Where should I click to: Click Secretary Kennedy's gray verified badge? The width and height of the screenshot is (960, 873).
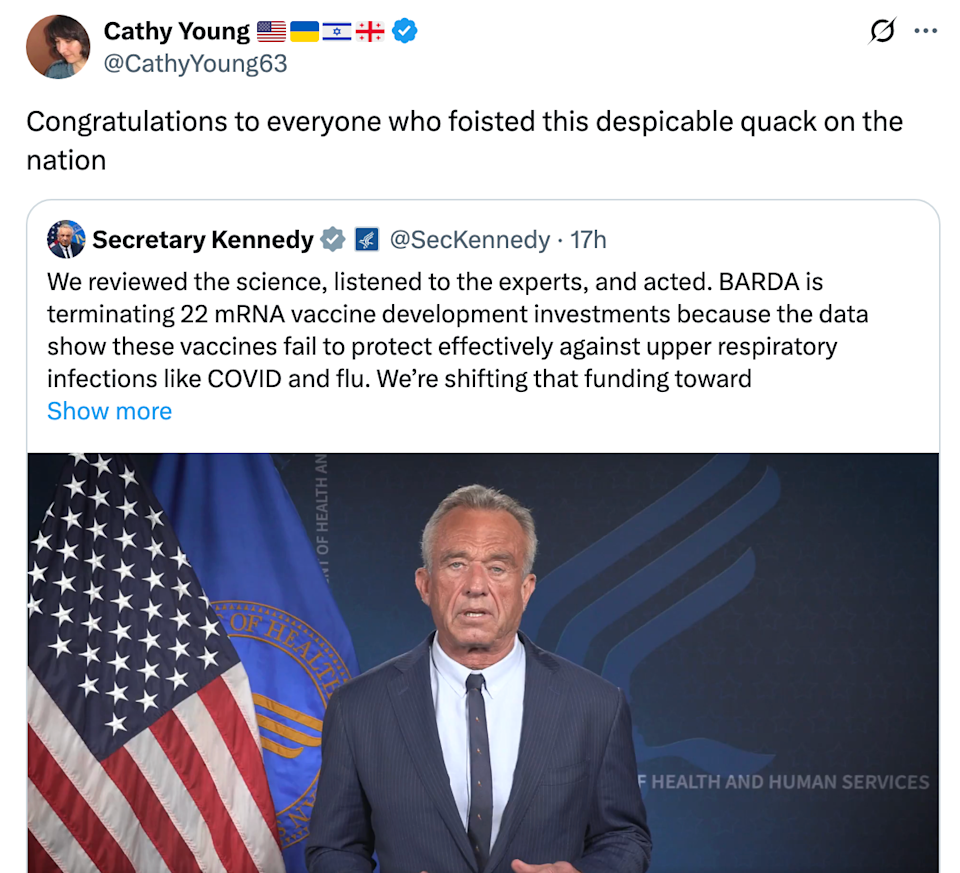[x=332, y=240]
